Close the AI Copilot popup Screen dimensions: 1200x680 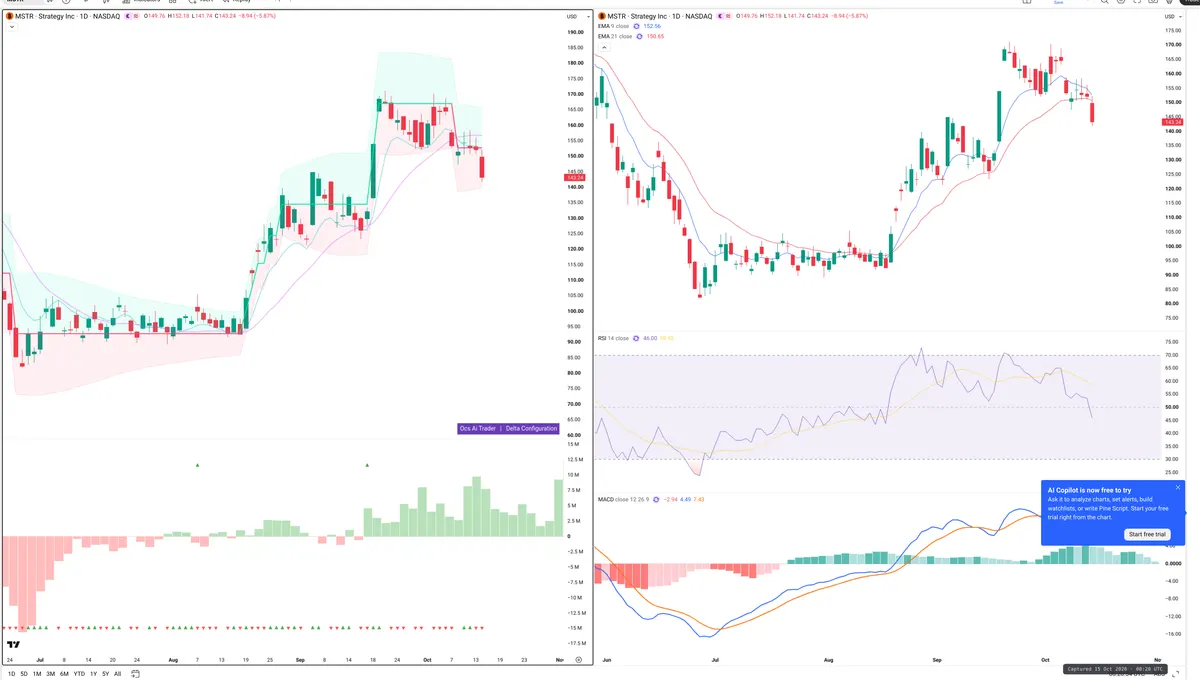tap(1178, 487)
